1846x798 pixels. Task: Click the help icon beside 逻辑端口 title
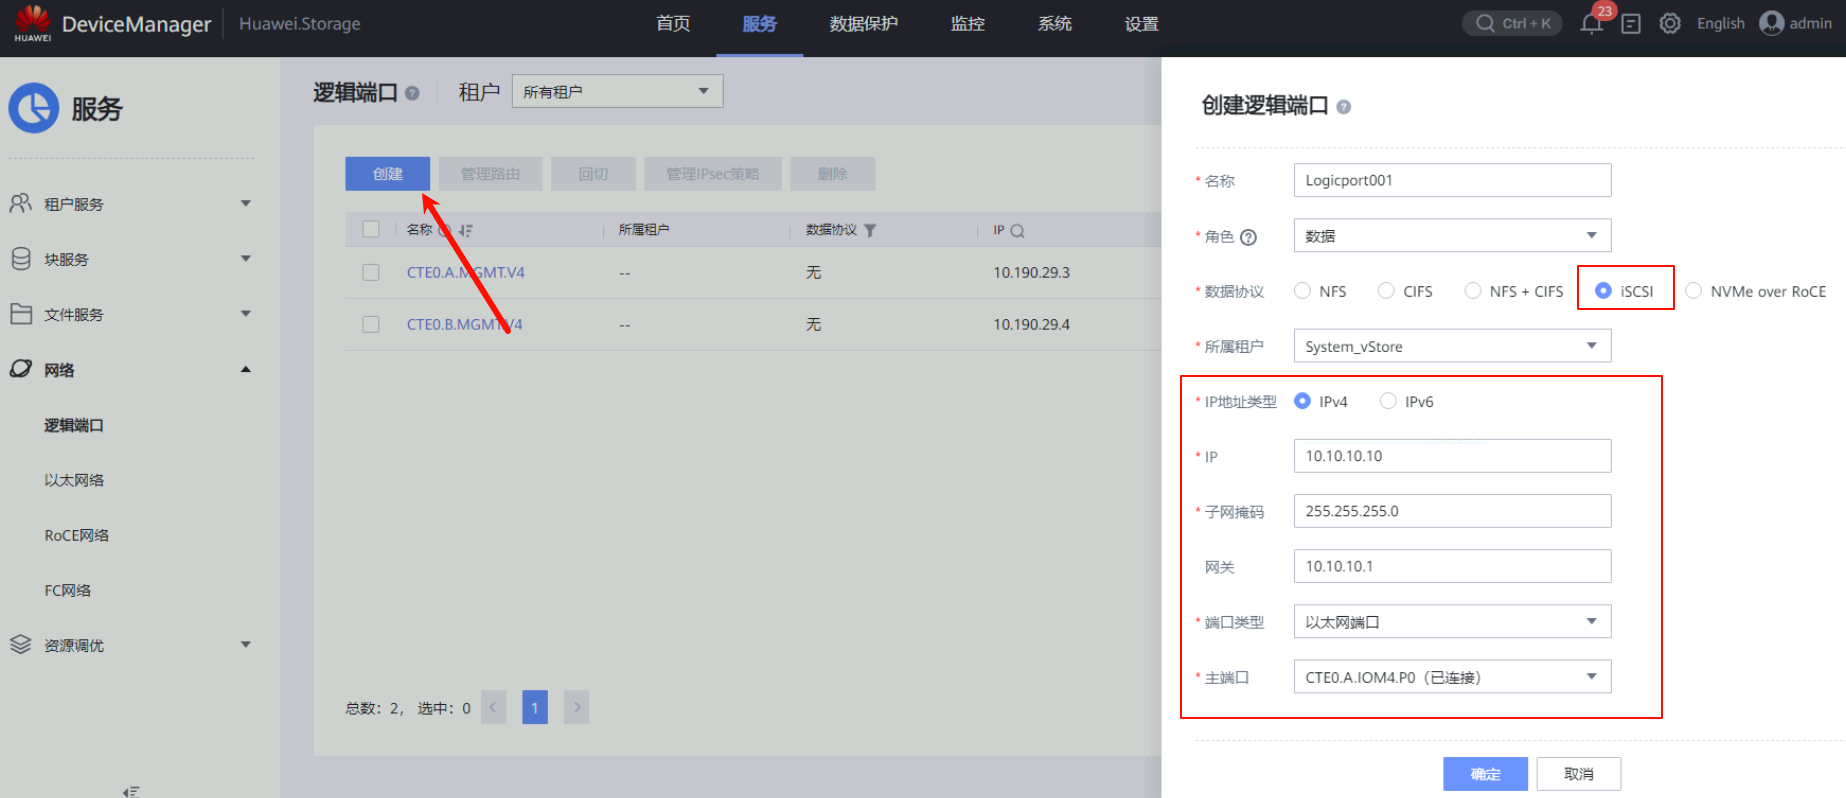pos(412,93)
